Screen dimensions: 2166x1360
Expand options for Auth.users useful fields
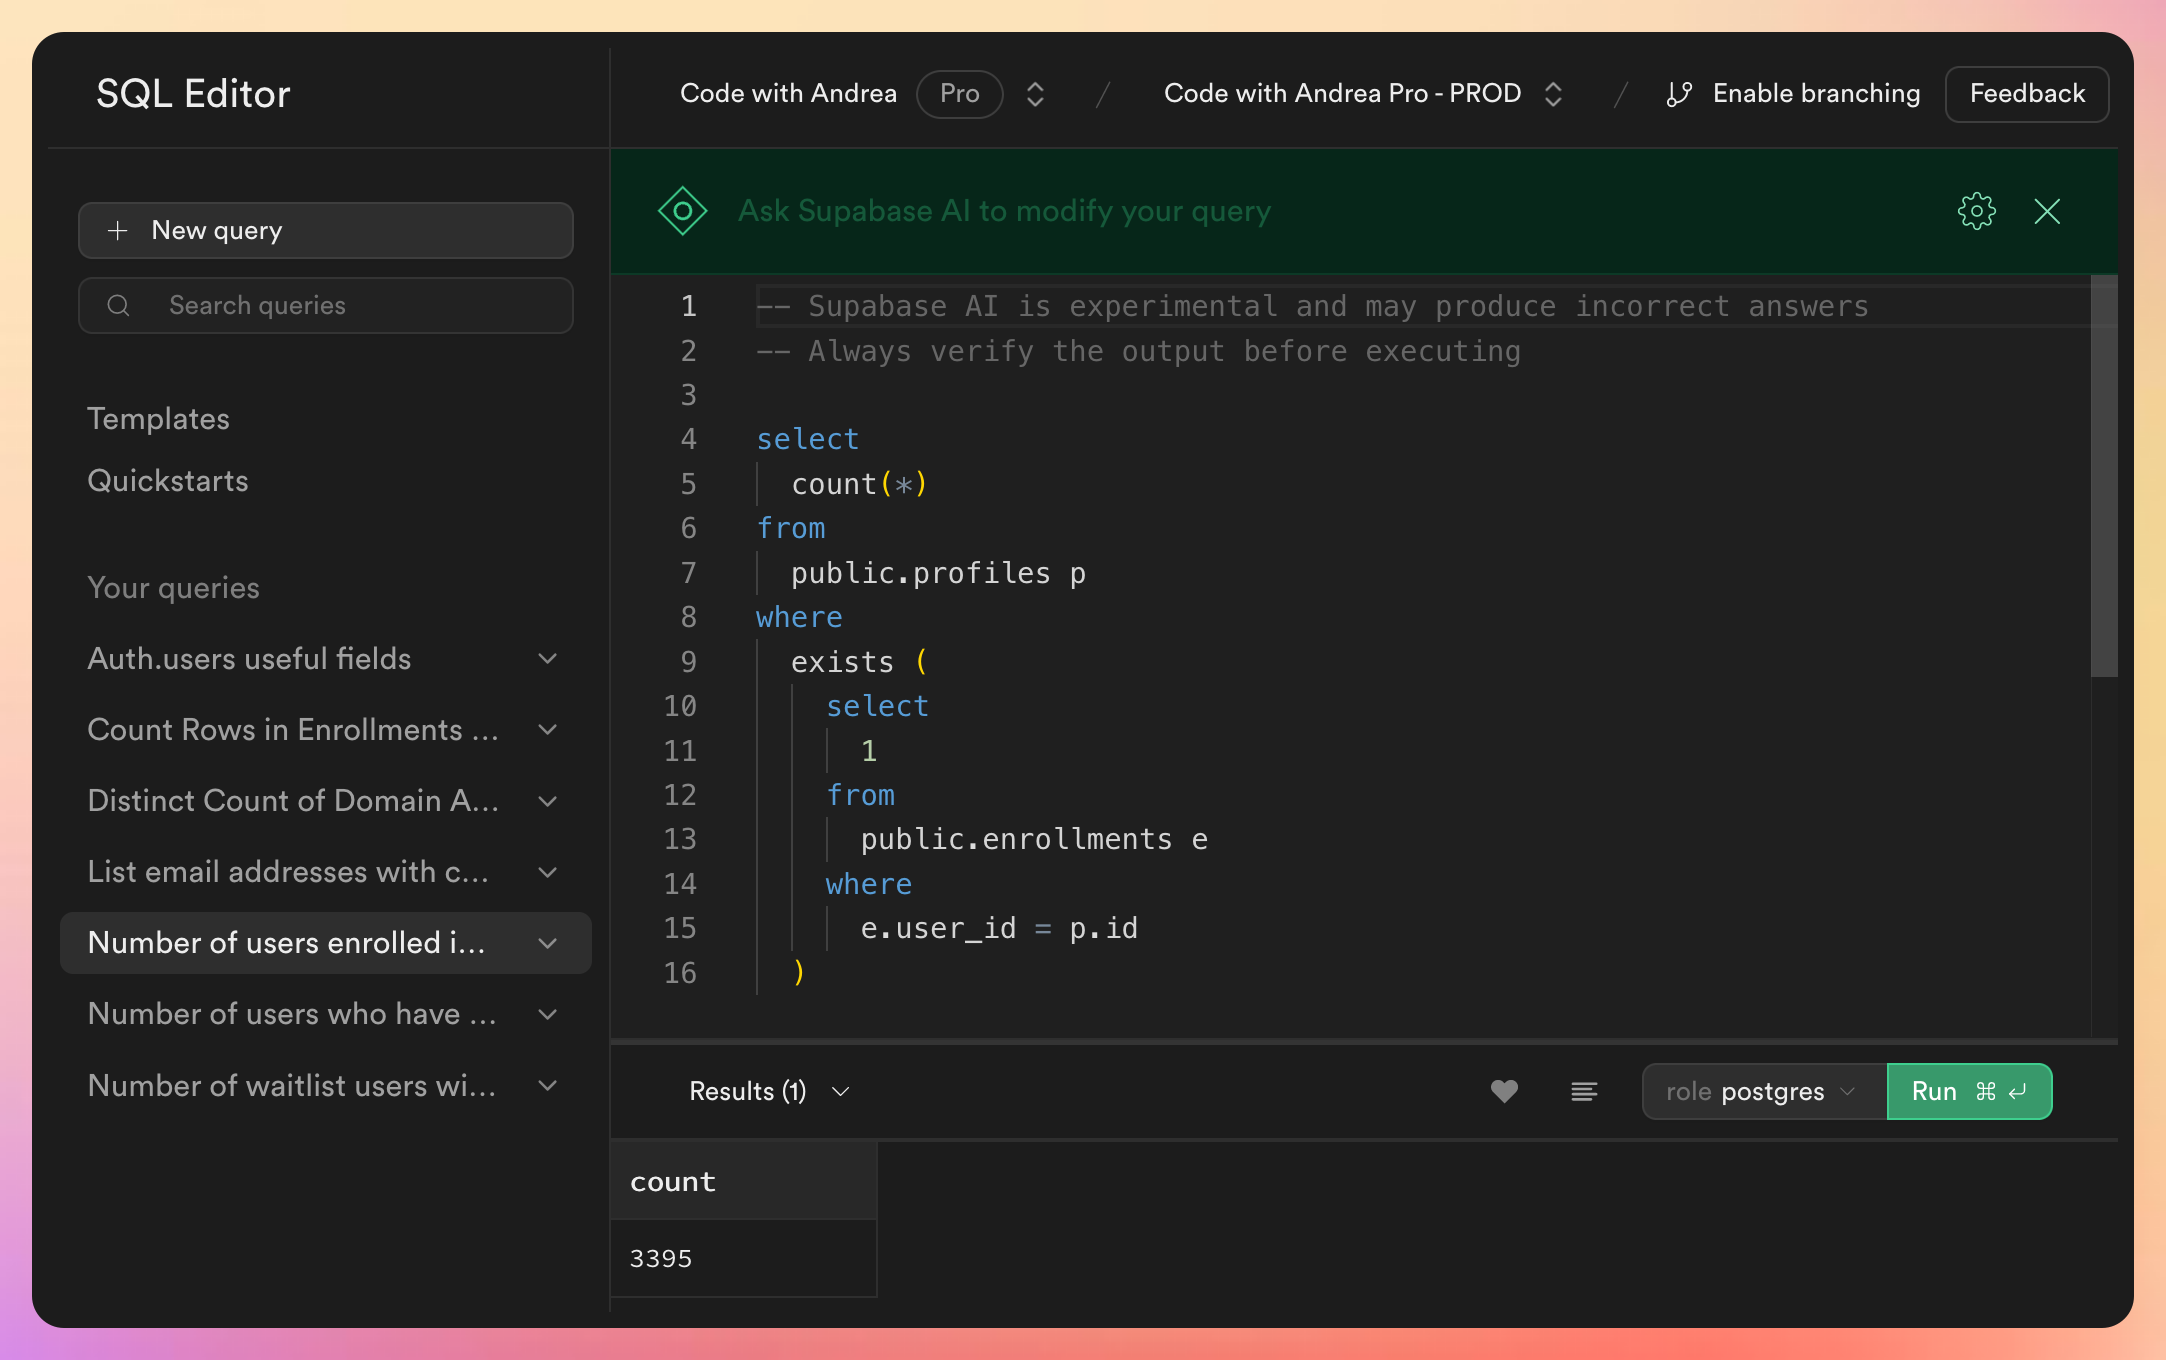(547, 658)
